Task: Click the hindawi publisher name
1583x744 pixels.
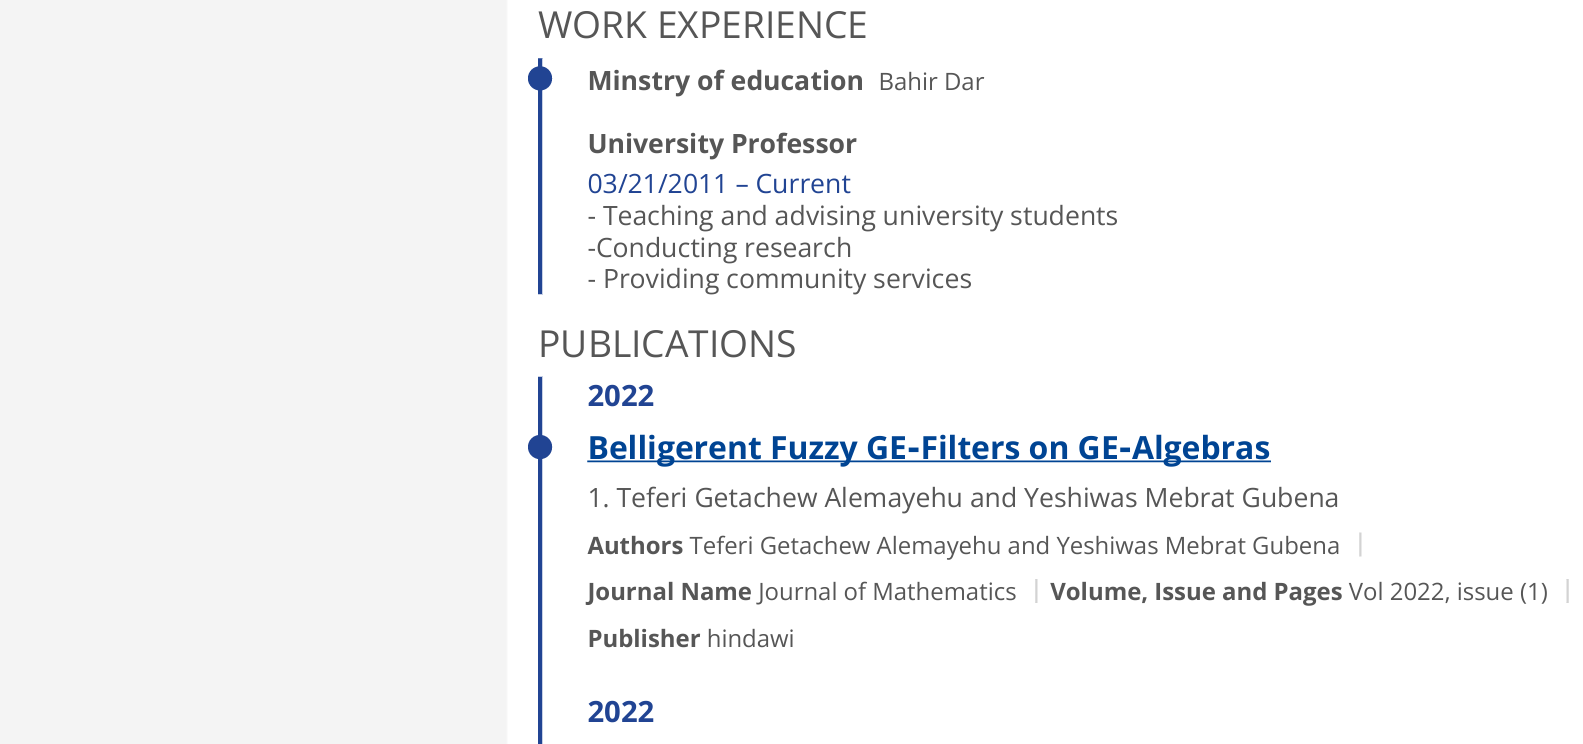Action: [x=750, y=639]
